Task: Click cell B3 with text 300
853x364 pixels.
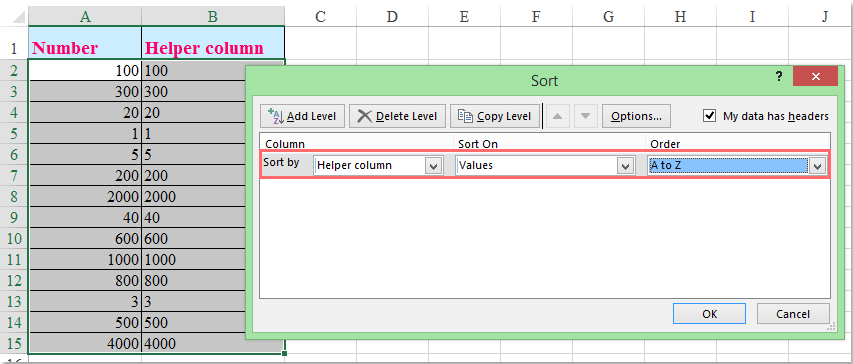Action: point(194,91)
